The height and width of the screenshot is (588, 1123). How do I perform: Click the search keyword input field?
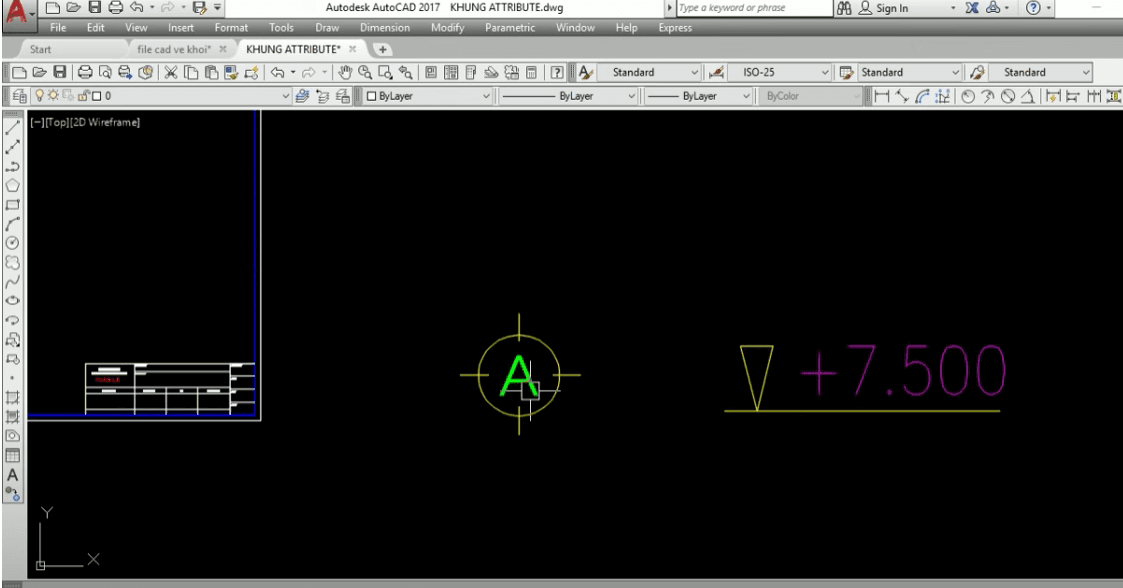click(755, 8)
